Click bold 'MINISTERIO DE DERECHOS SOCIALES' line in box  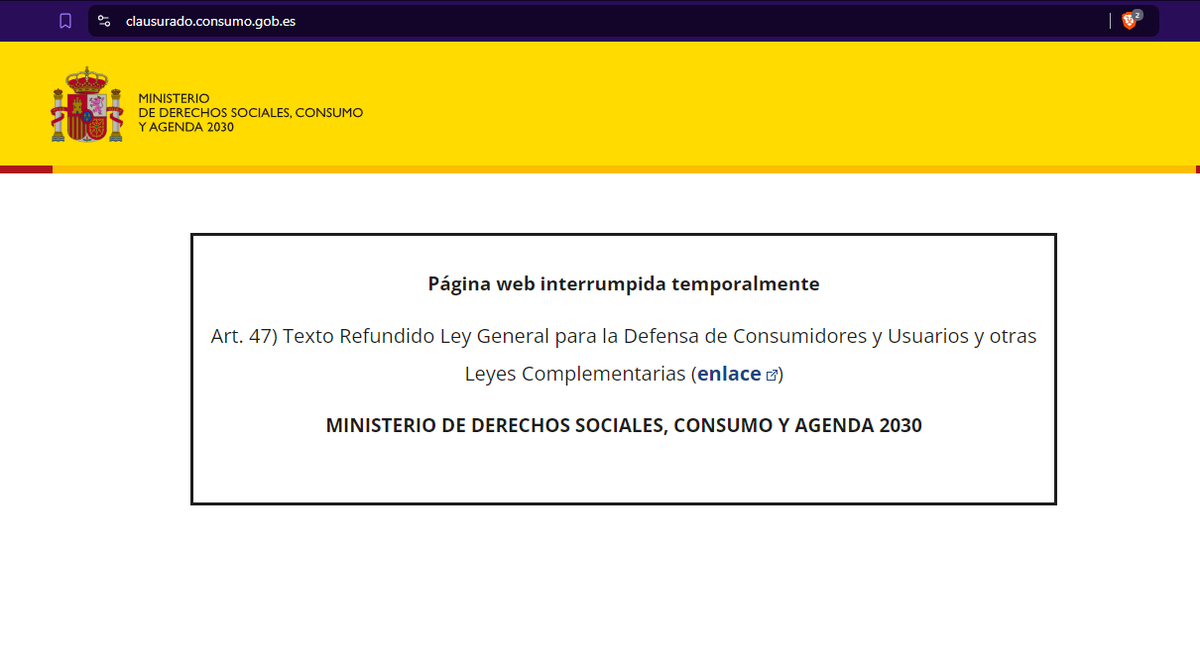click(624, 426)
